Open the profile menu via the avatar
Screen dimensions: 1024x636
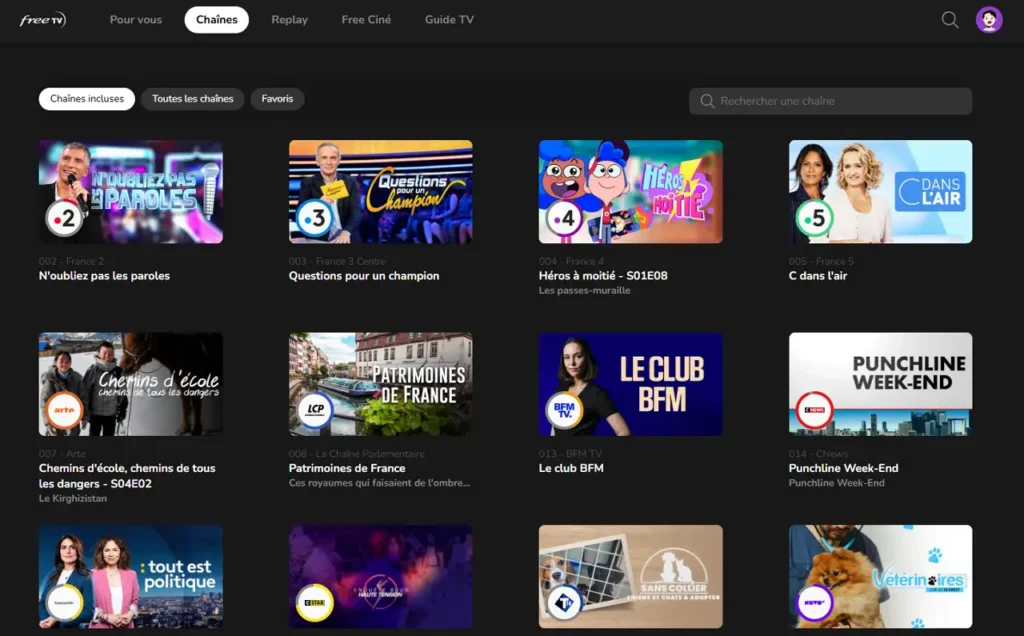tap(988, 19)
